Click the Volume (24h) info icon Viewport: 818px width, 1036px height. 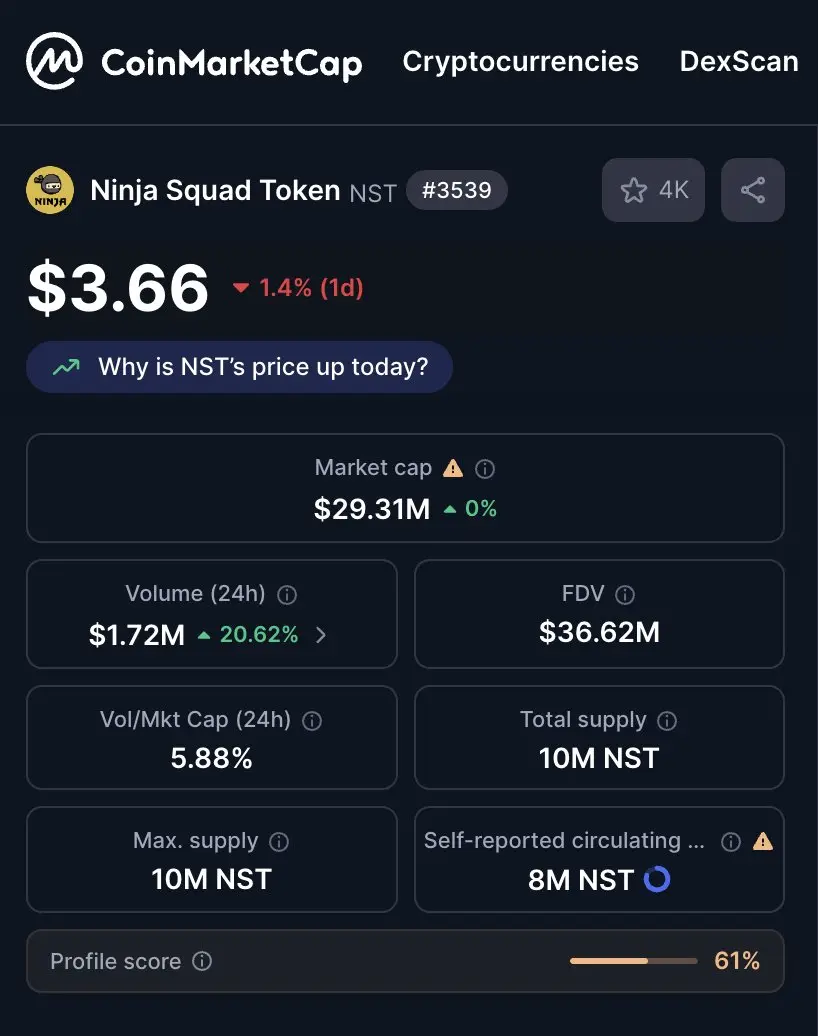[x=287, y=595]
